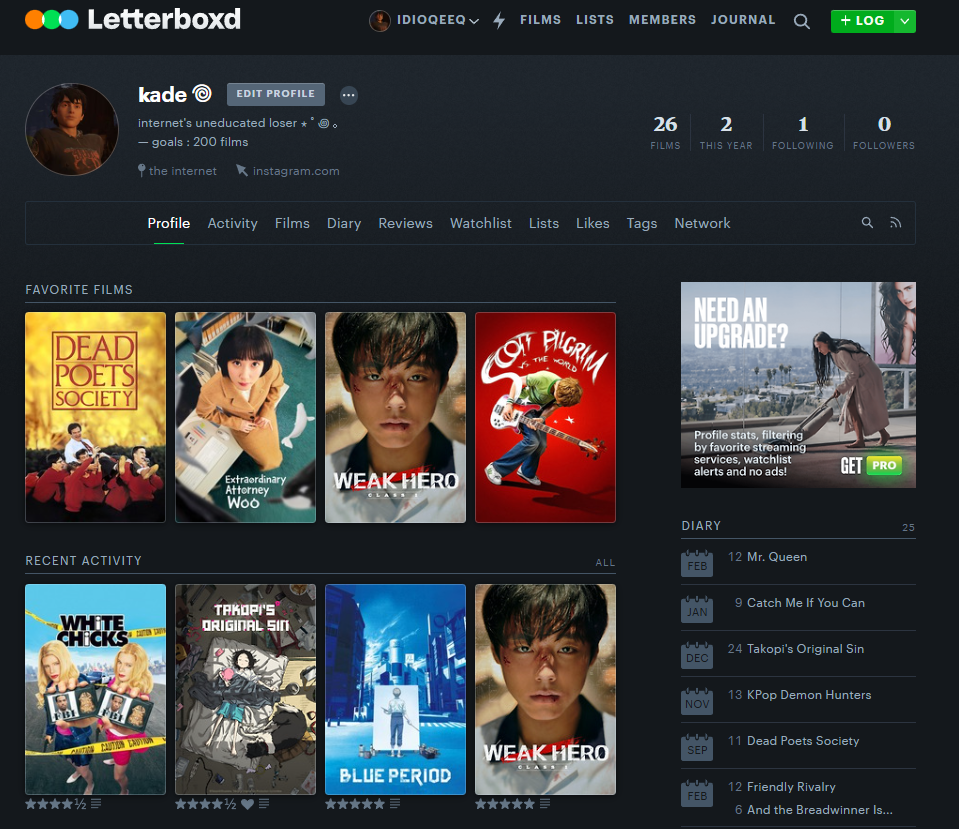Open the review icon under recent Weak Hero
959x829 pixels.
click(545, 803)
